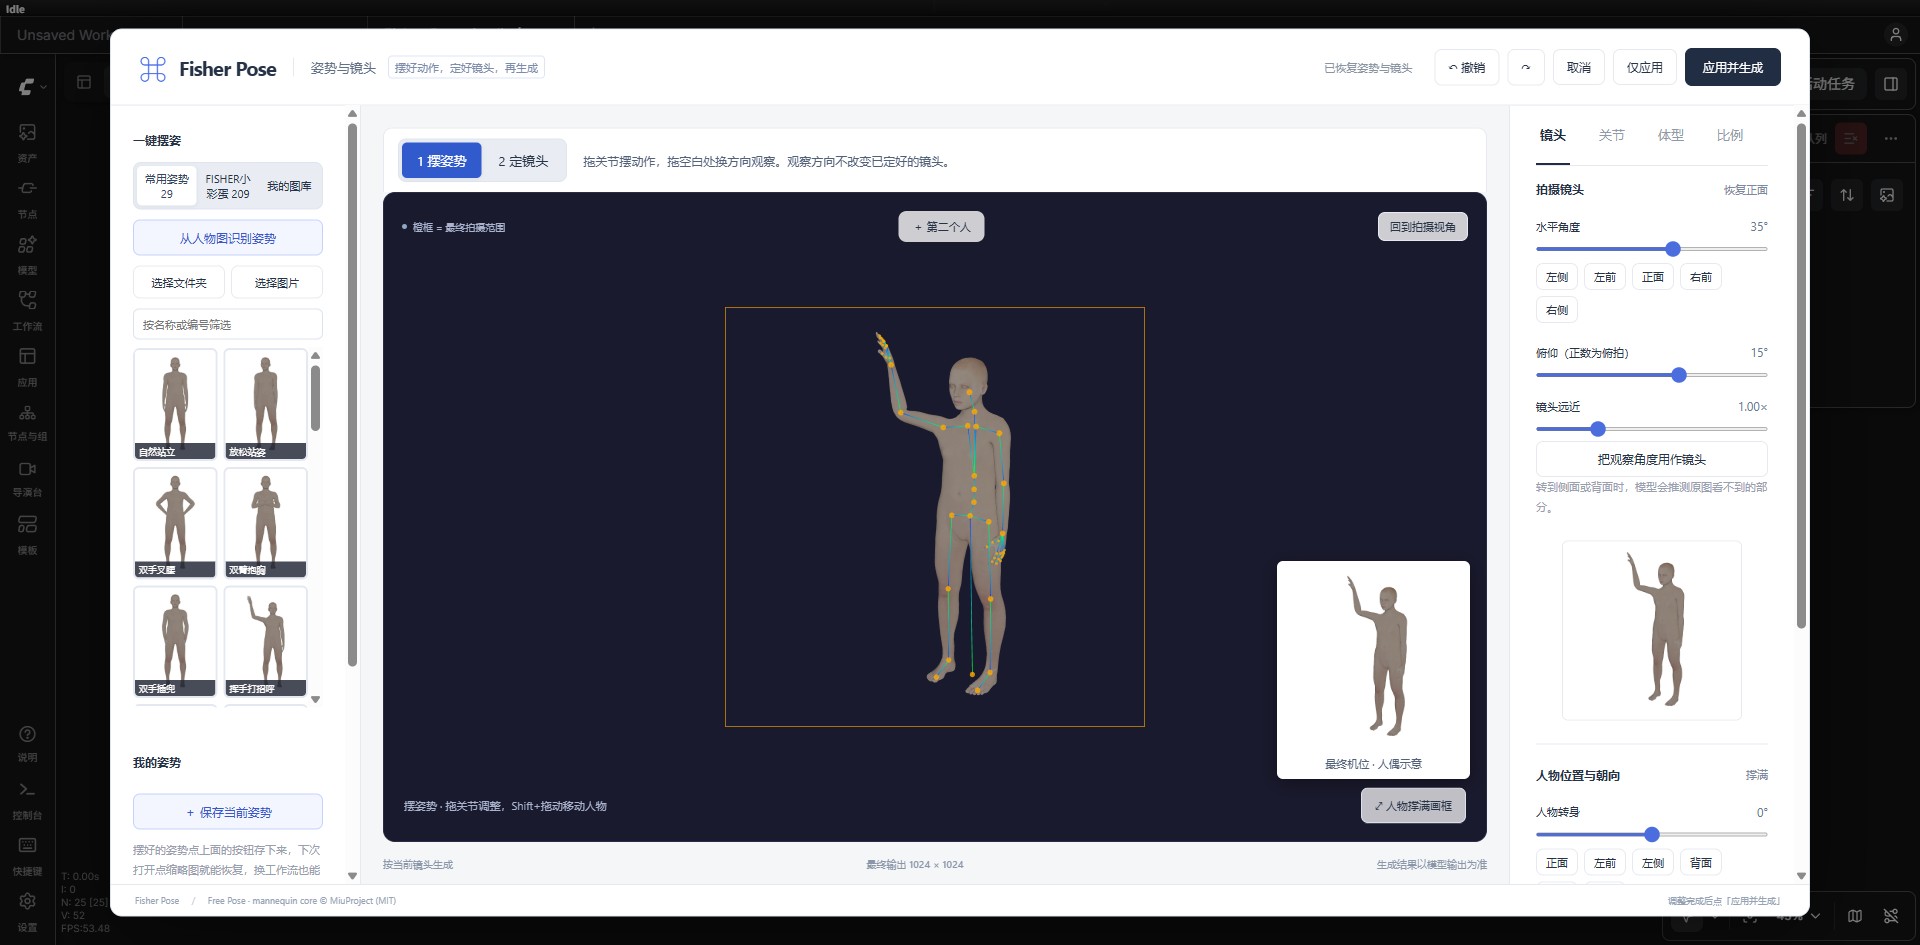The width and height of the screenshot is (1920, 945).
Task: Click the redo arrow button next to 撤销
Action: [x=1526, y=68]
